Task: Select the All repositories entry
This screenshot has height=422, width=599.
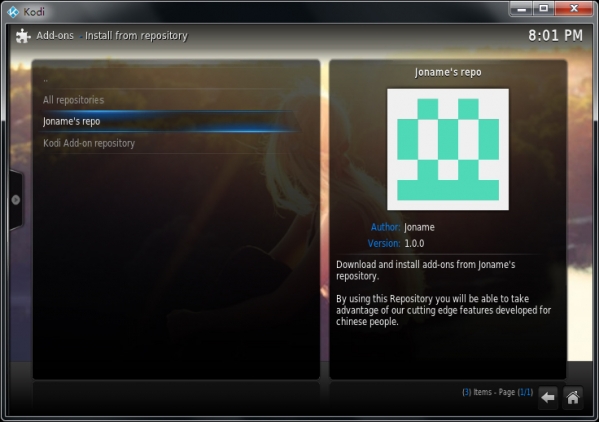Action: (168, 100)
